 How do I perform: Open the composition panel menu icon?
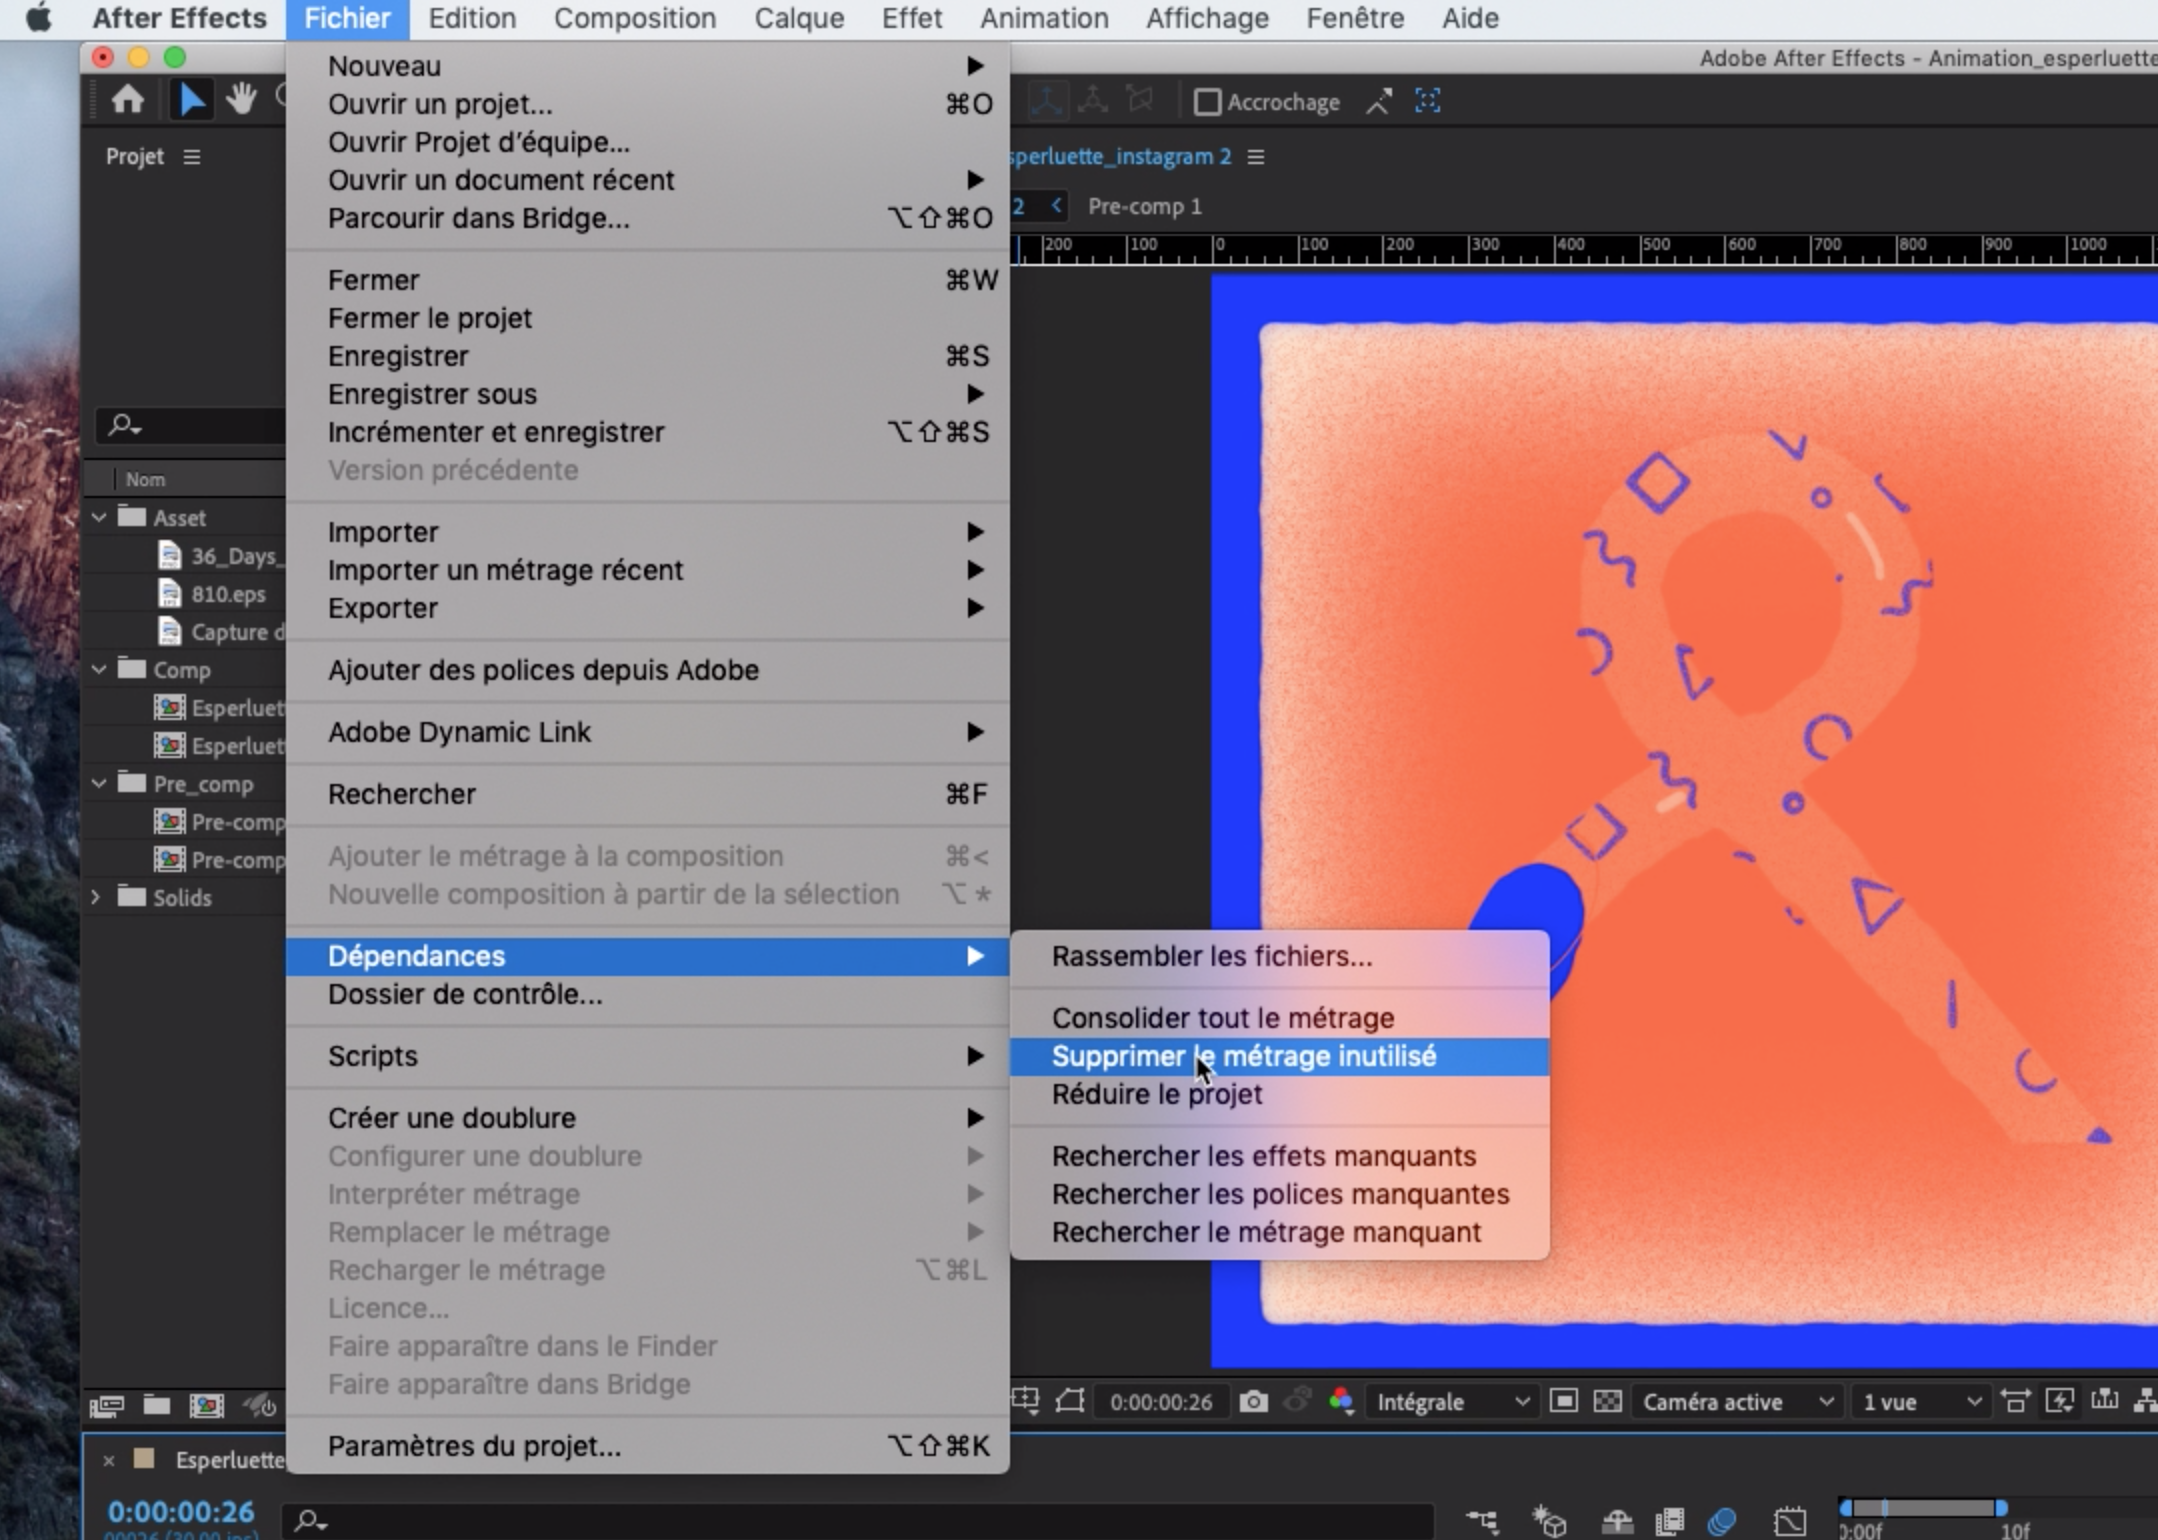pyautogui.click(x=1257, y=157)
